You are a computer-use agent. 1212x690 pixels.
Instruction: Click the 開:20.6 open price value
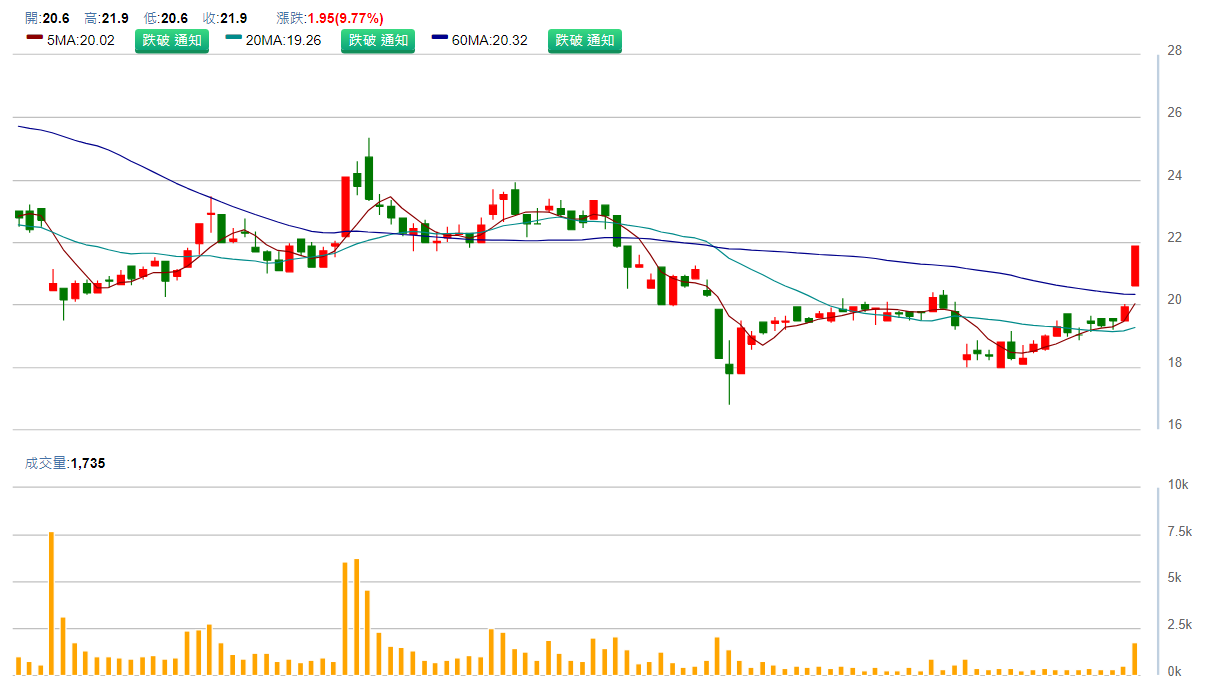pos(47,18)
